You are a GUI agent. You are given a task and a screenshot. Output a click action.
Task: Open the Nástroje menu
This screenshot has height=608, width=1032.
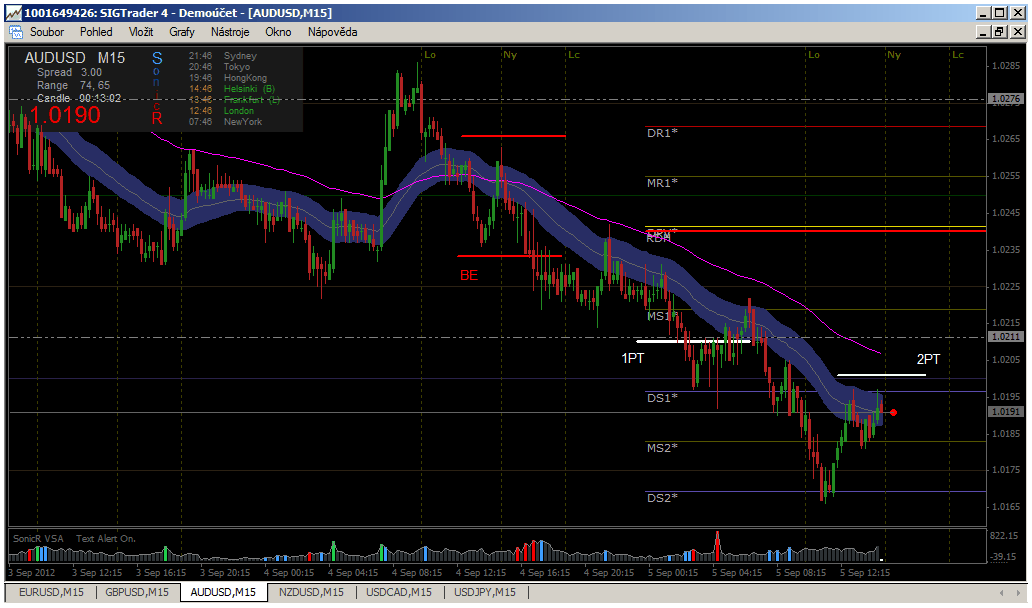tap(230, 32)
